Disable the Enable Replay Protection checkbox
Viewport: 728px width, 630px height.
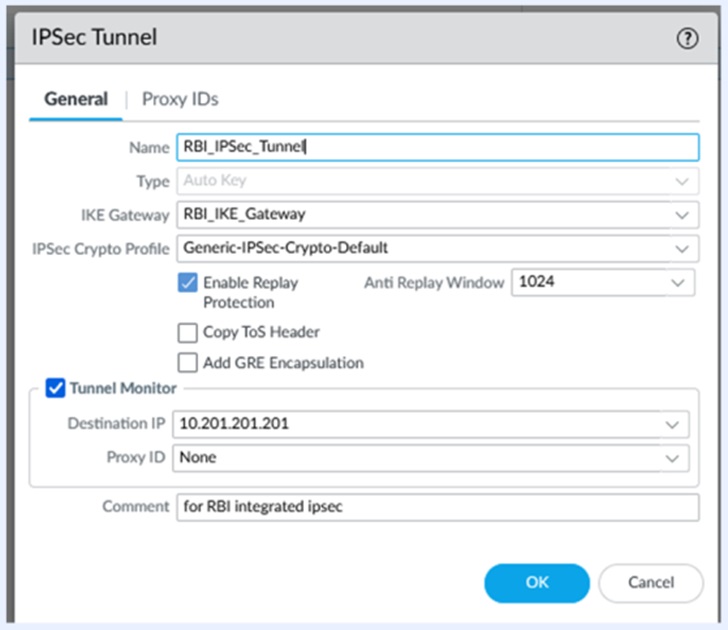coord(187,283)
